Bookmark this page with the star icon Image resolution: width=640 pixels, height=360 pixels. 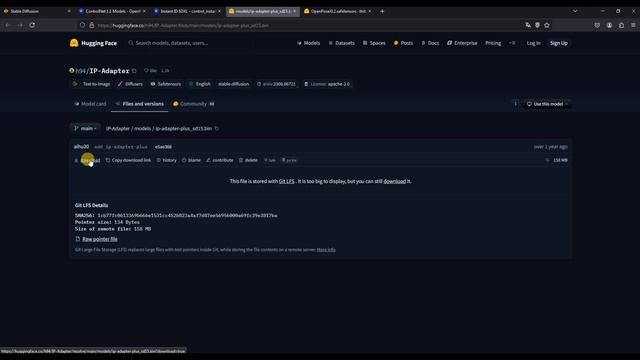point(547,25)
